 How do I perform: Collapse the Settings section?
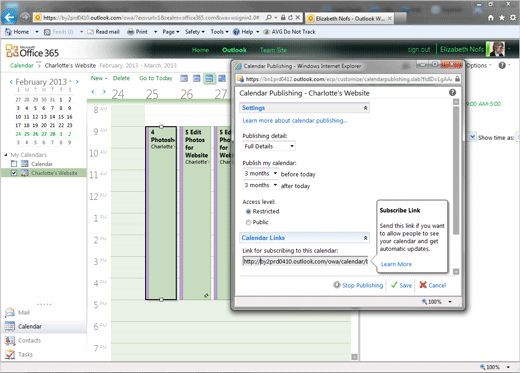click(365, 108)
